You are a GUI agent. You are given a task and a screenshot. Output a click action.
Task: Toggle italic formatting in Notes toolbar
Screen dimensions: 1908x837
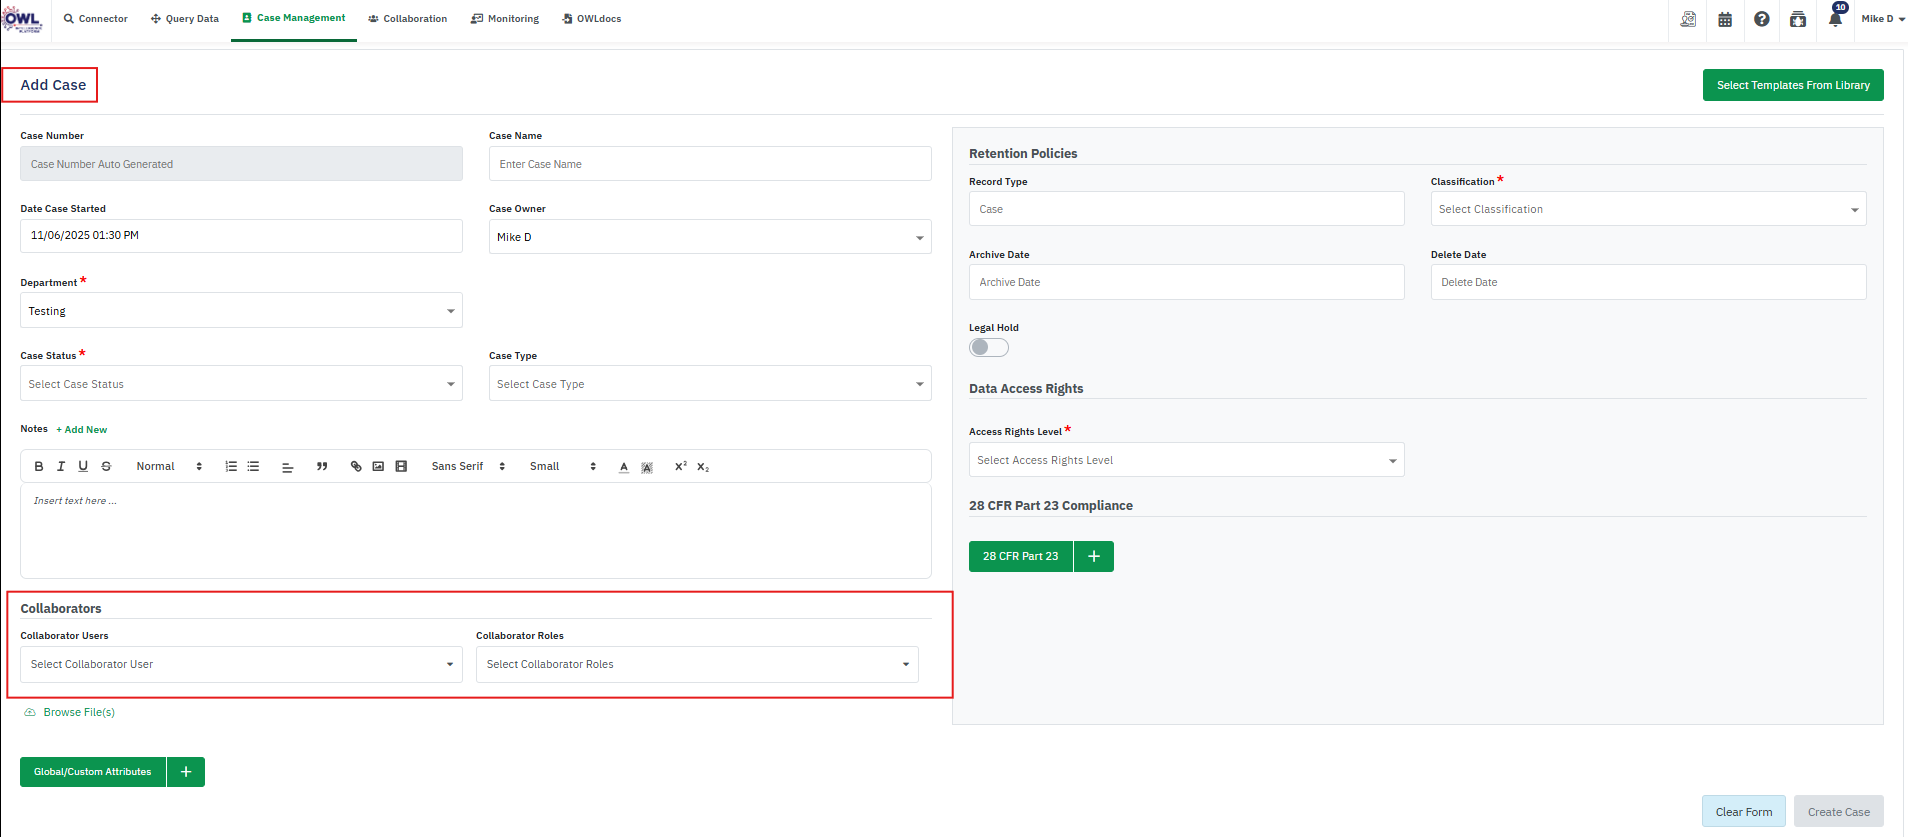61,467
